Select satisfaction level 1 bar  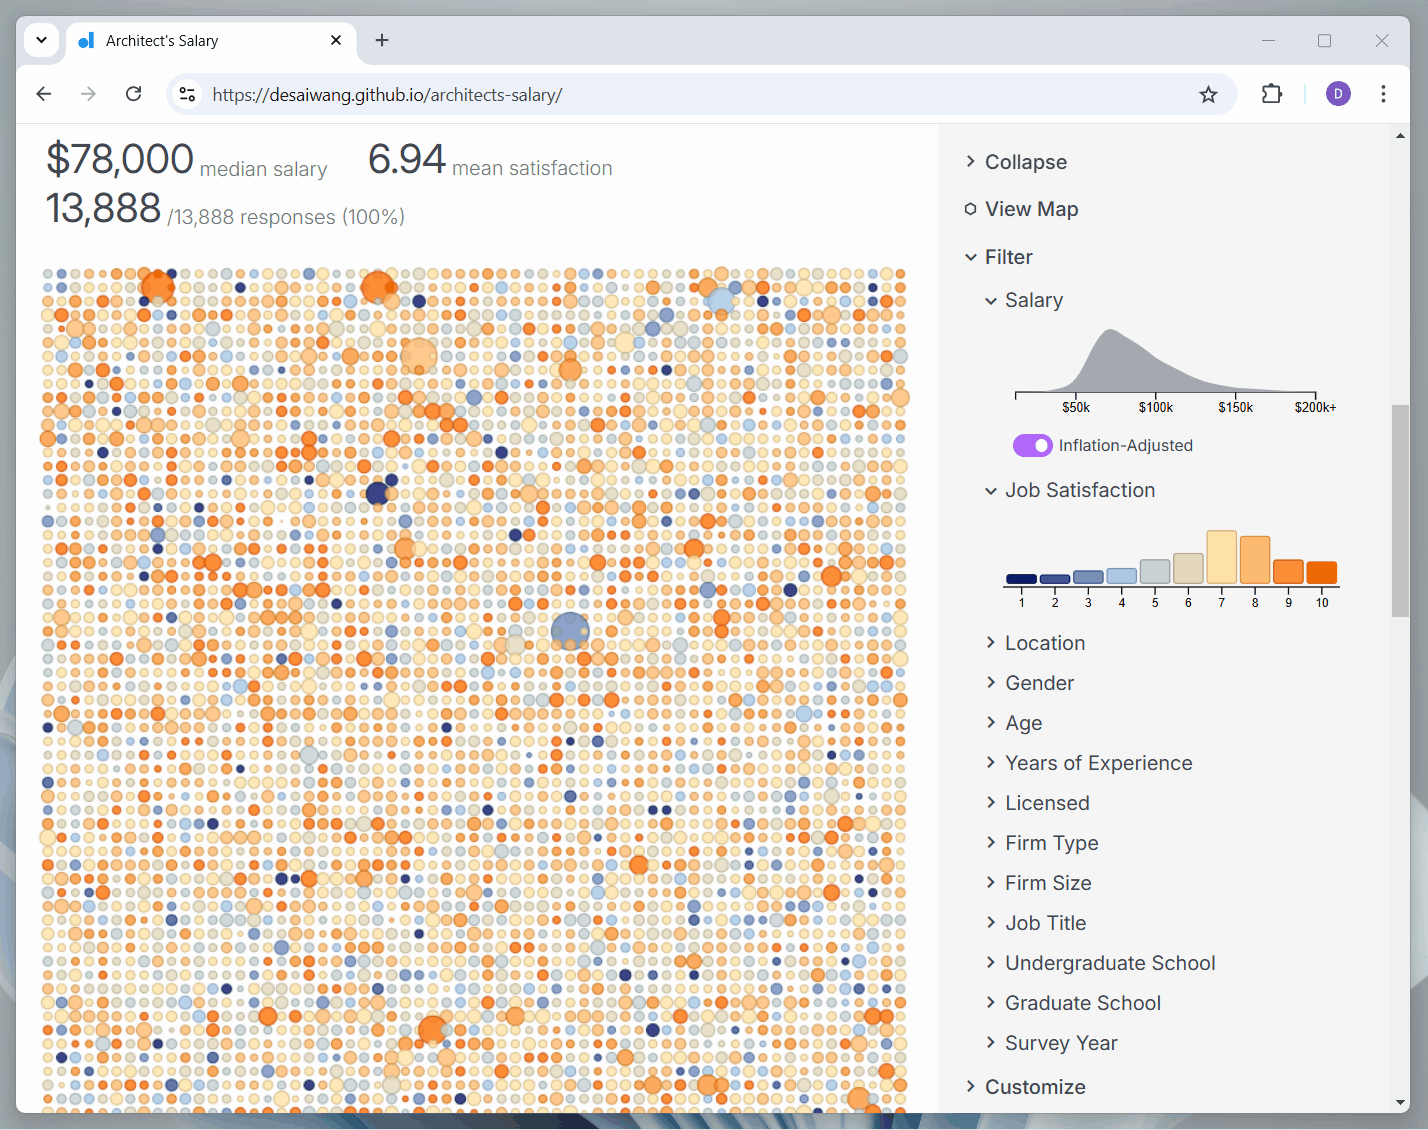pos(1021,579)
